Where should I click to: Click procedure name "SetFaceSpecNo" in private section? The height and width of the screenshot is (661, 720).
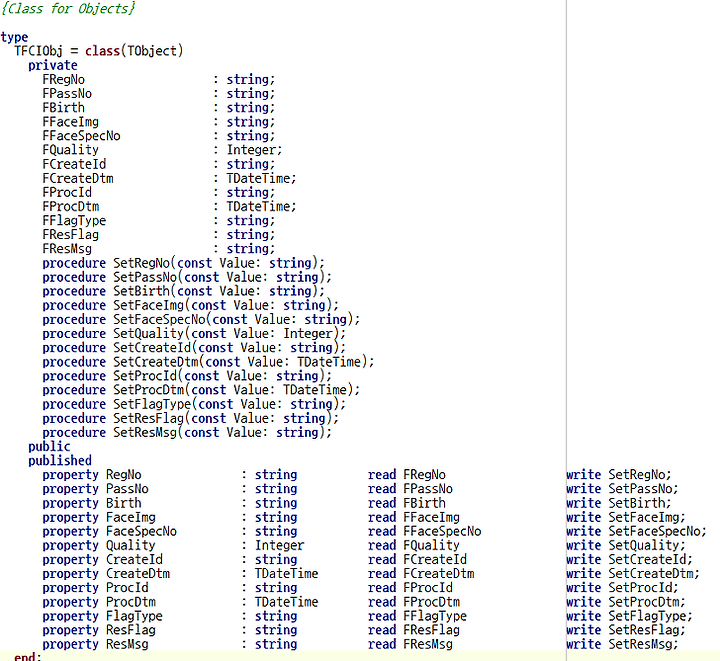(159, 319)
